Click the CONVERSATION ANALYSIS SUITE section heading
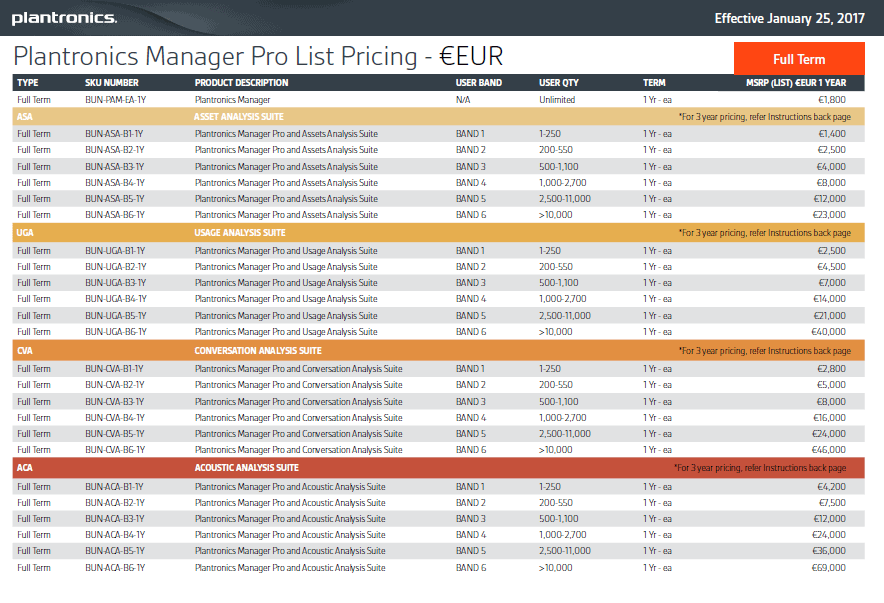This screenshot has height=603, width=884. click(x=258, y=351)
